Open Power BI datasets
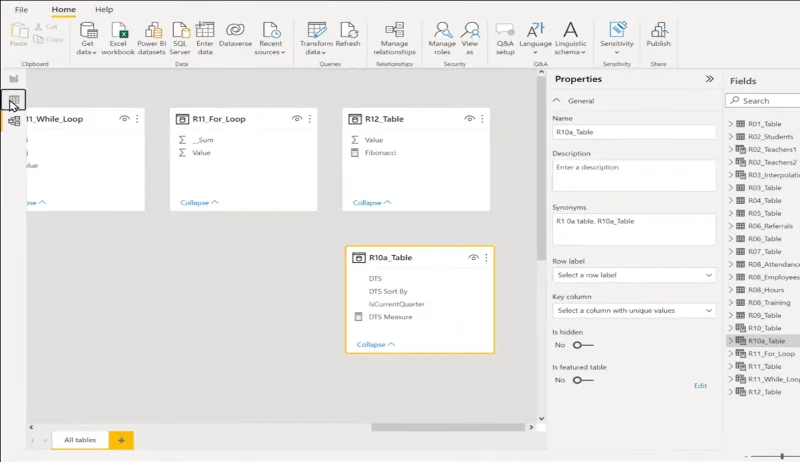The height and width of the screenshot is (462, 800). pos(152,38)
